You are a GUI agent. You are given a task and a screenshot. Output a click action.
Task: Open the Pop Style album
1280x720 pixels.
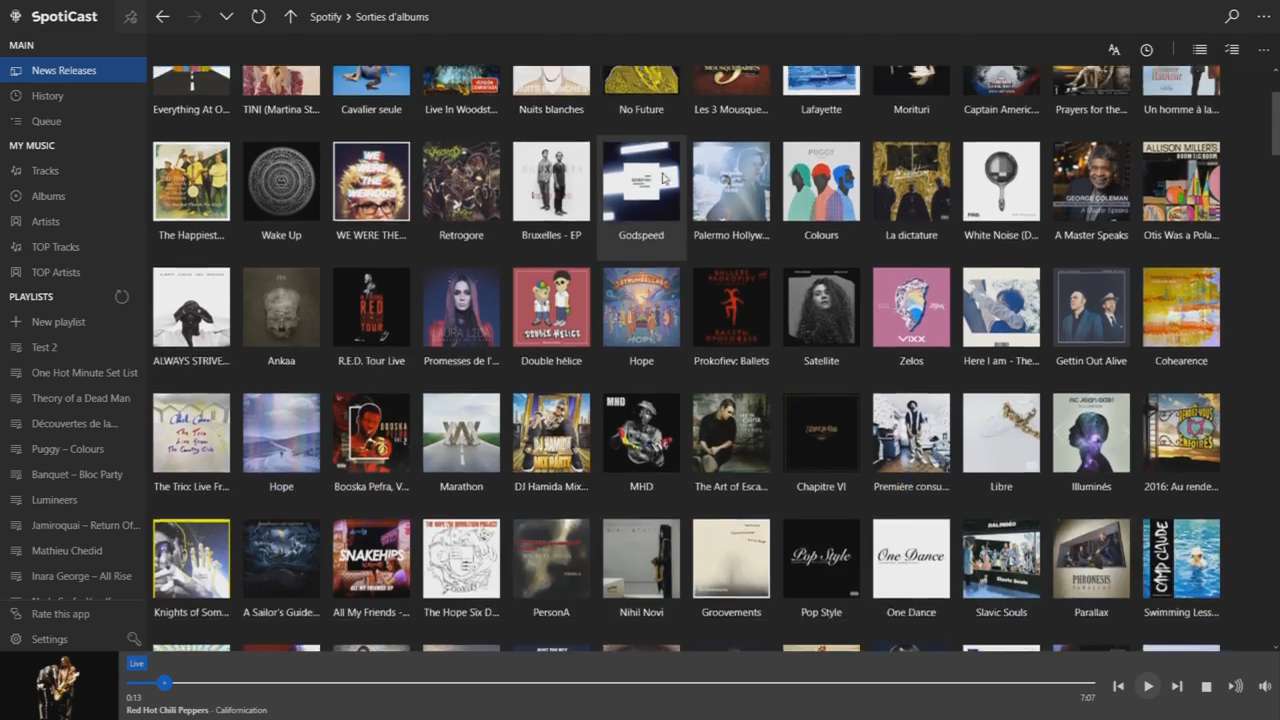821,570
